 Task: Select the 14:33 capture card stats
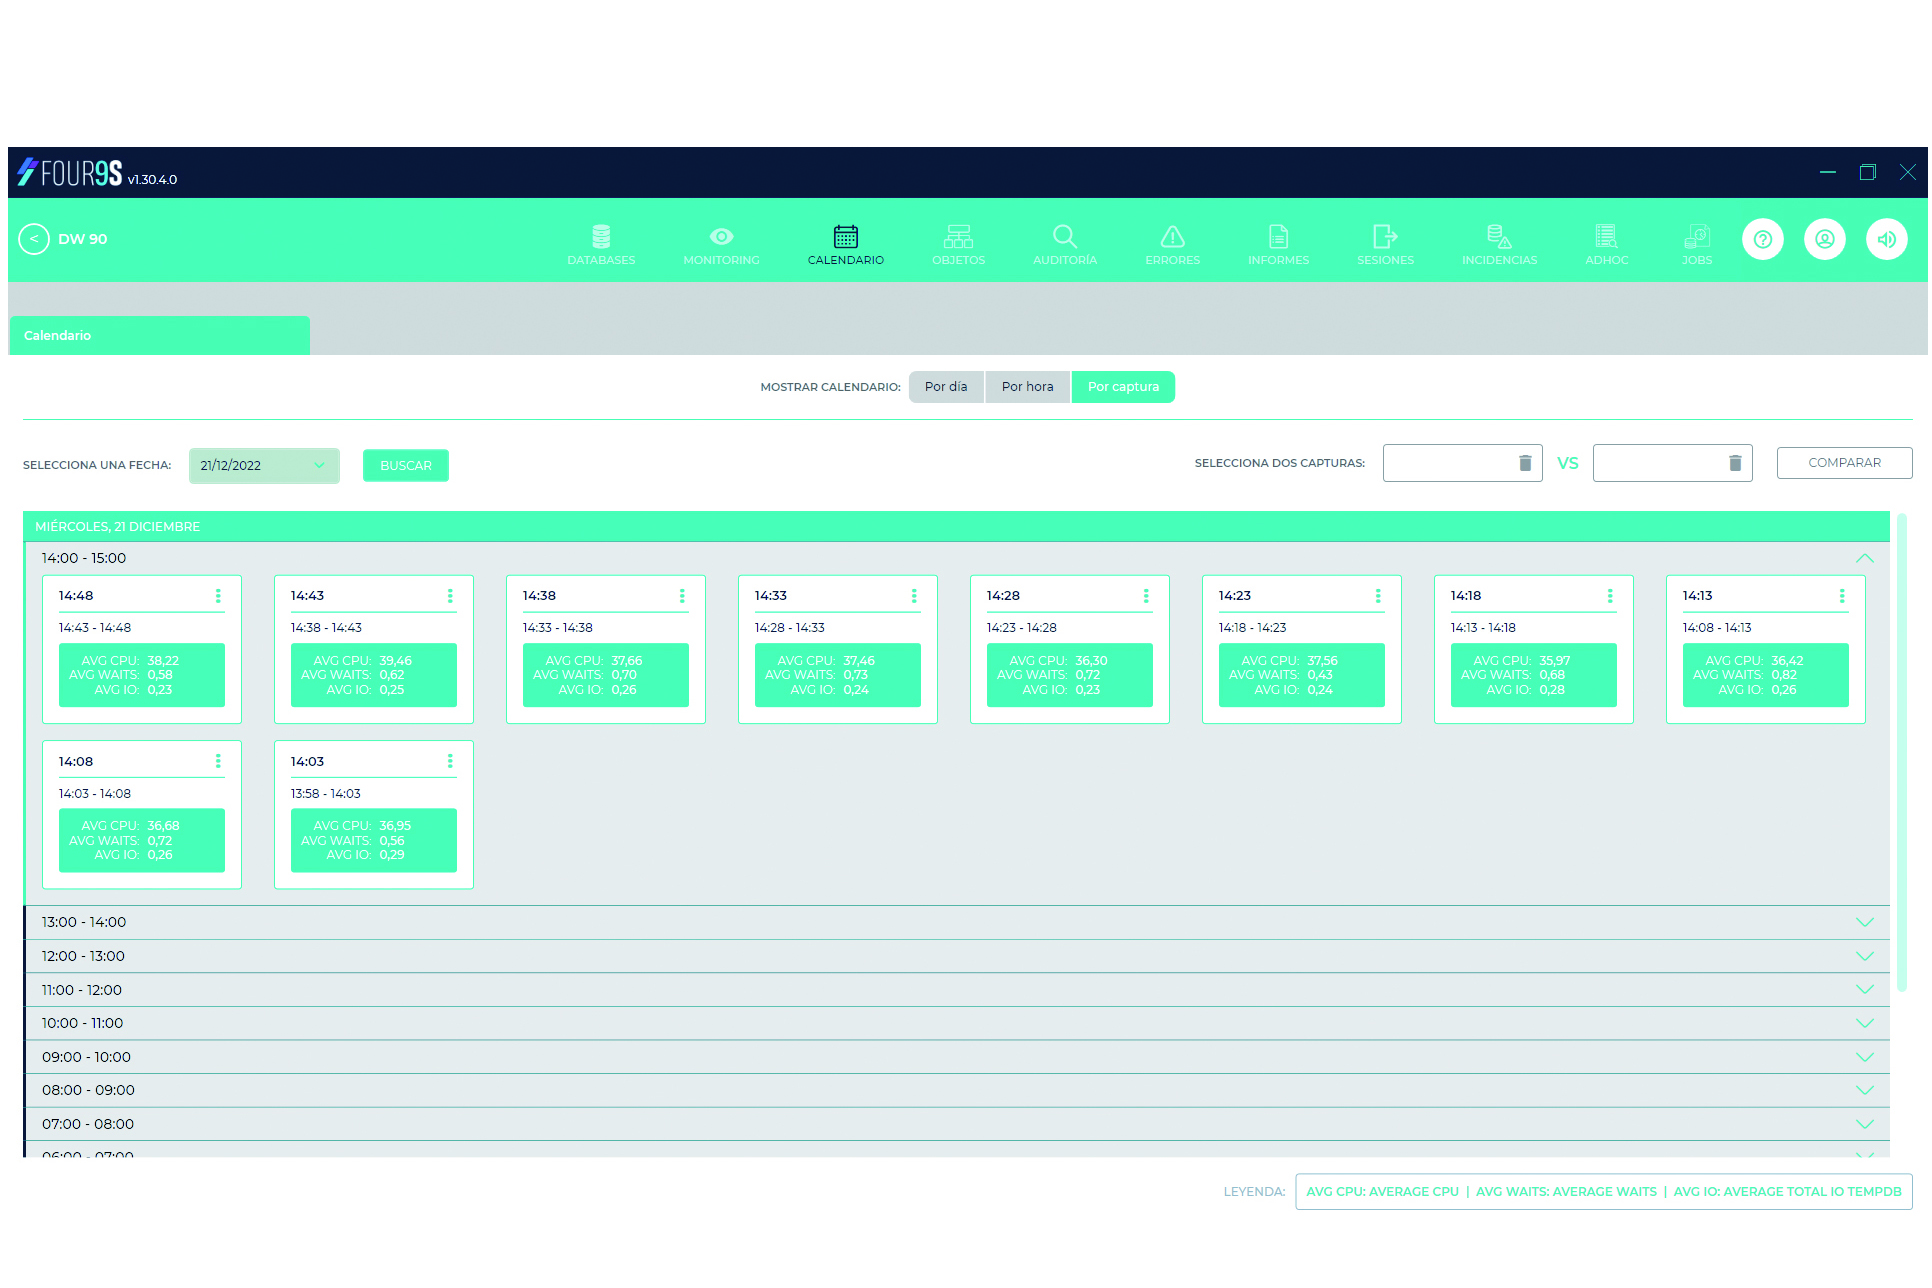838,675
